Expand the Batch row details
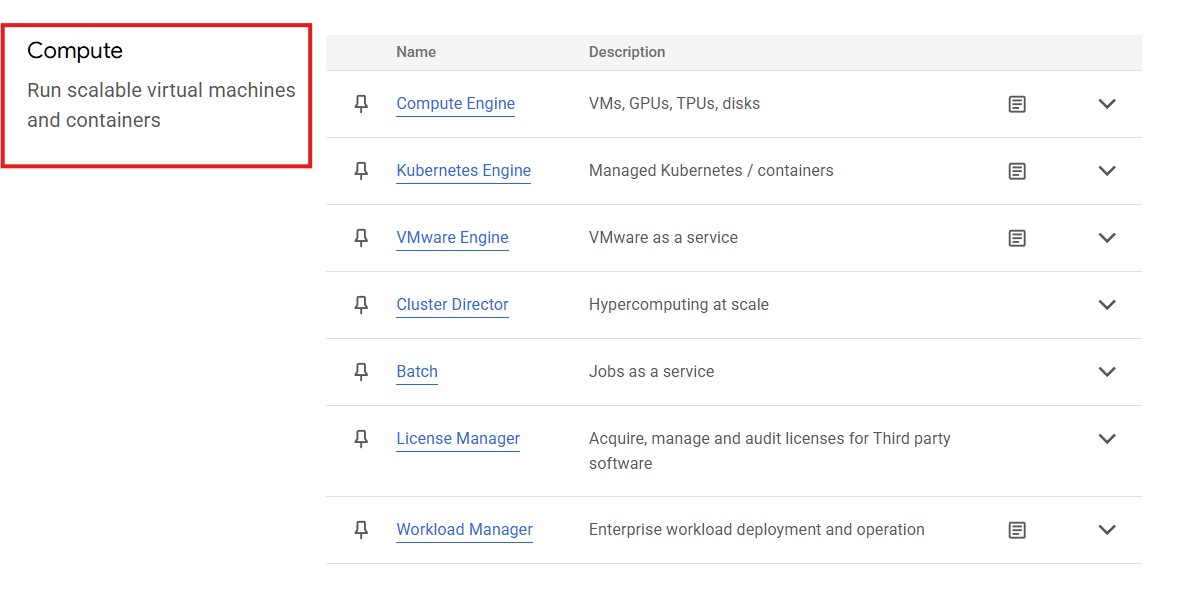 click(1106, 372)
